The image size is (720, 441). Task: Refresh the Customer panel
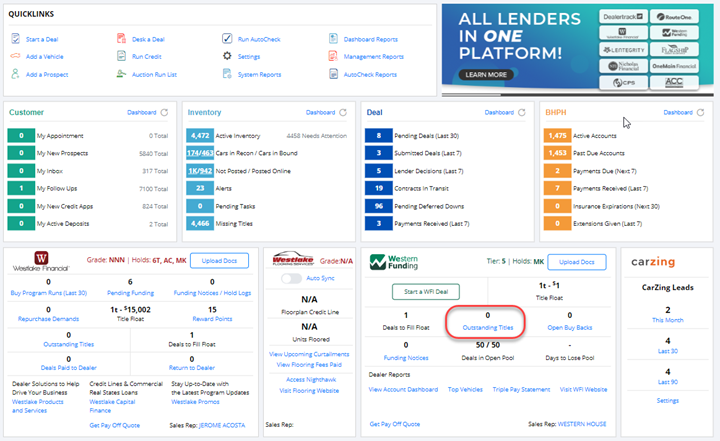[164, 113]
